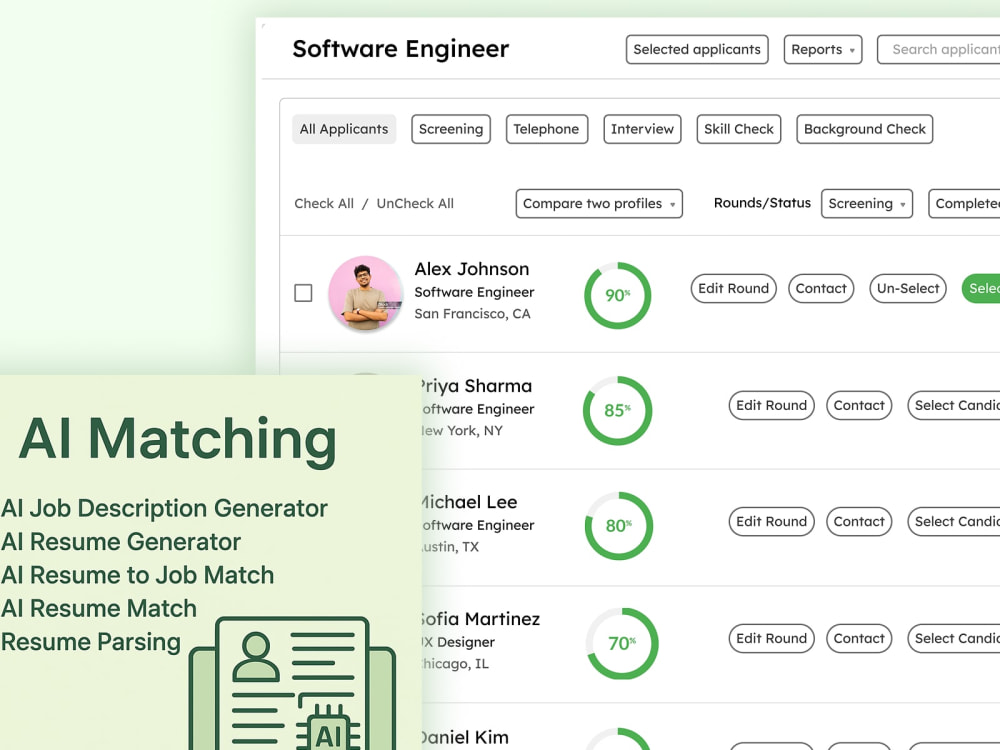Click the Rounds/Status label
Viewport: 1000px width, 750px height.
point(762,203)
